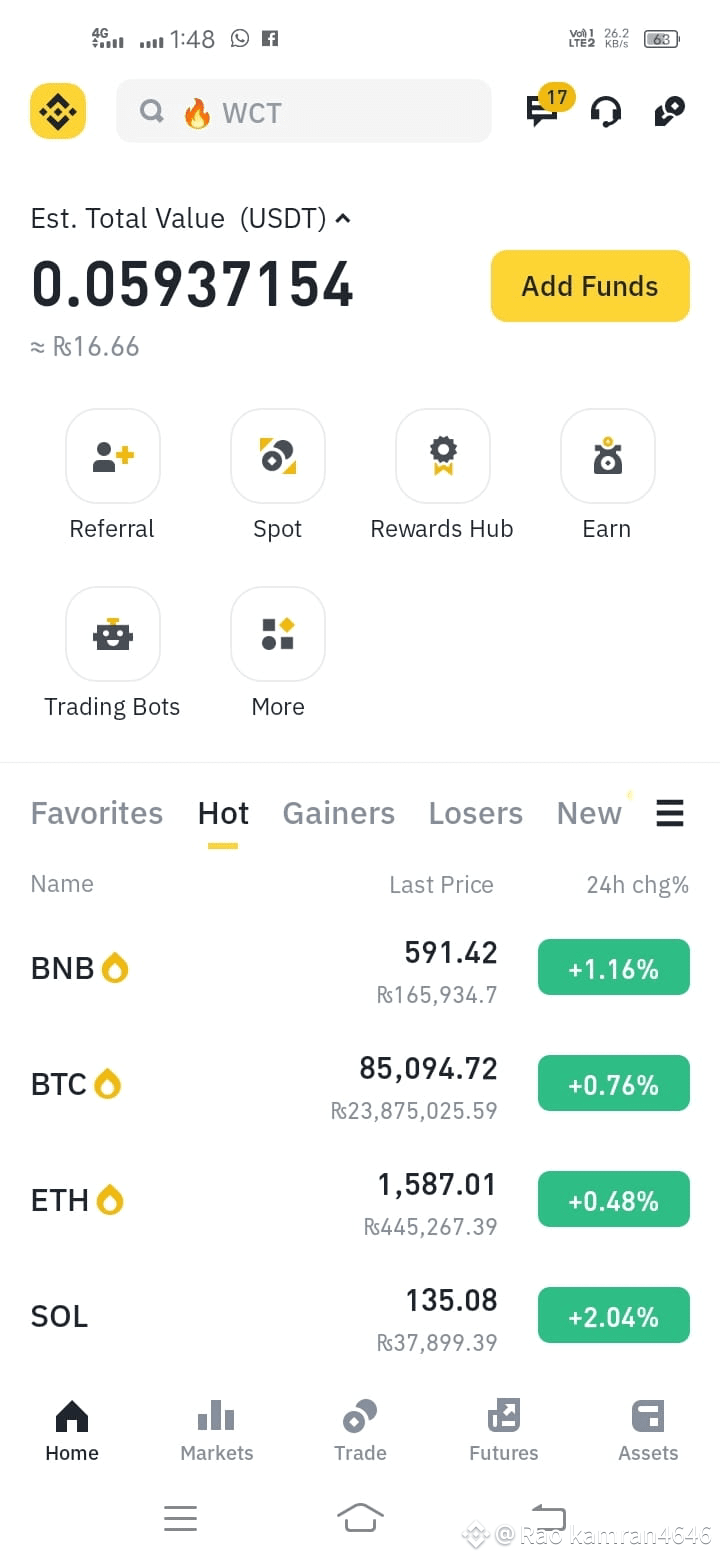Open the Spot shortcut icon
This screenshot has height=1560, width=720.
(x=278, y=456)
